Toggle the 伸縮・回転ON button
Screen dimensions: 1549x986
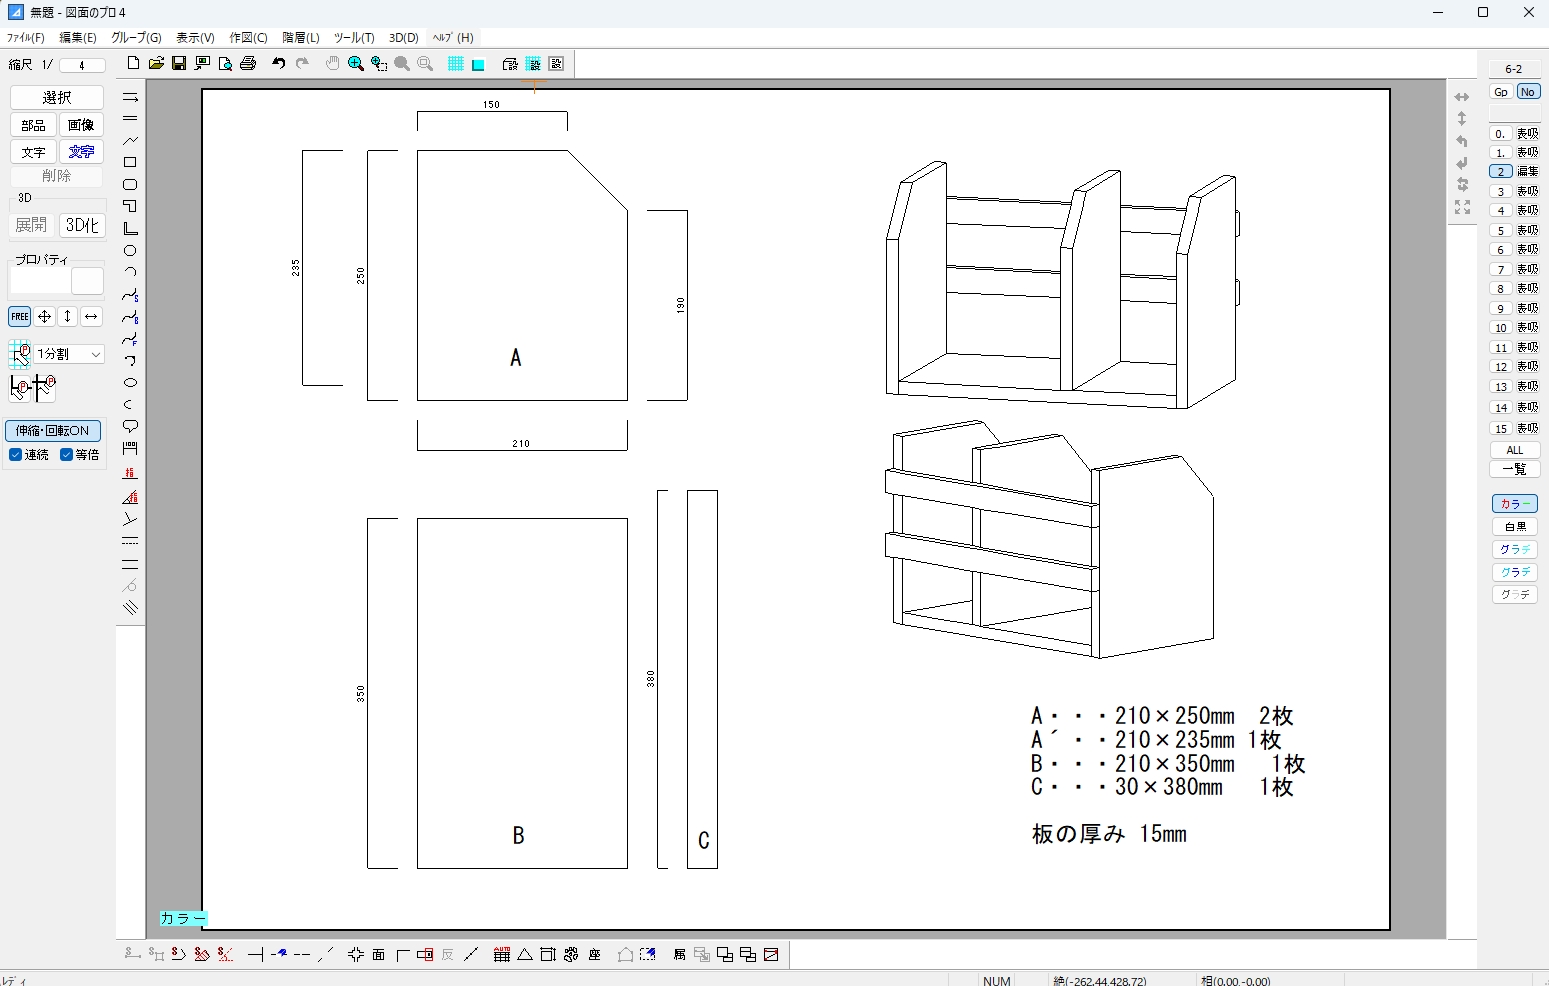53,431
